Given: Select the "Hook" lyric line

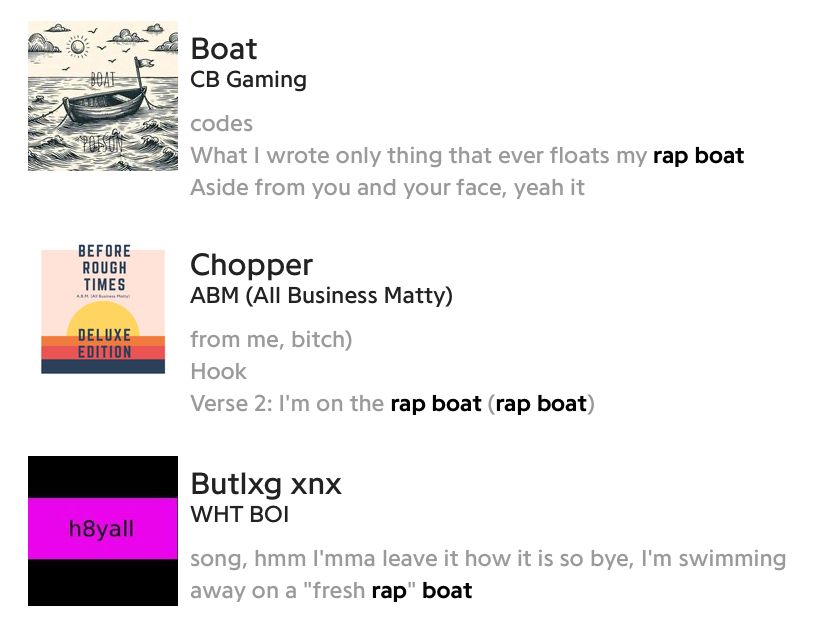Looking at the screenshot, I should [218, 372].
